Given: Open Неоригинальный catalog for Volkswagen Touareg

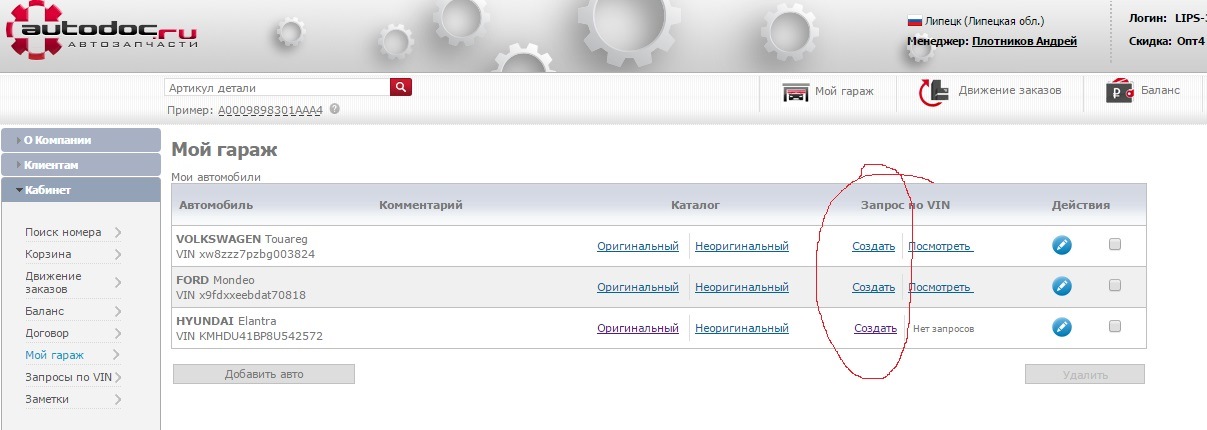Looking at the screenshot, I should (x=742, y=246).
